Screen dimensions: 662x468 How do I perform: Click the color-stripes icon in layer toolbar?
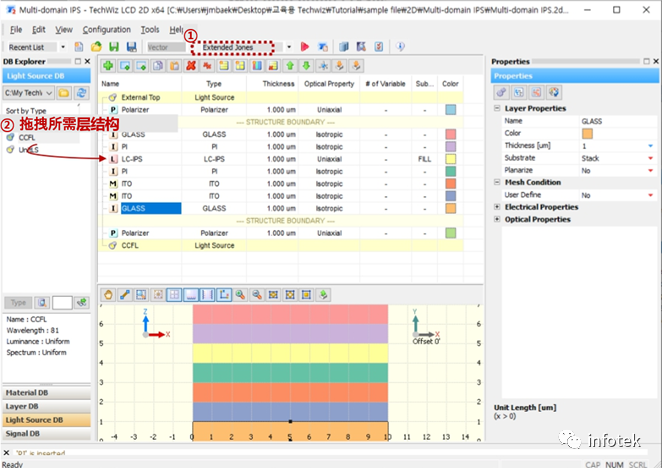pos(257,66)
